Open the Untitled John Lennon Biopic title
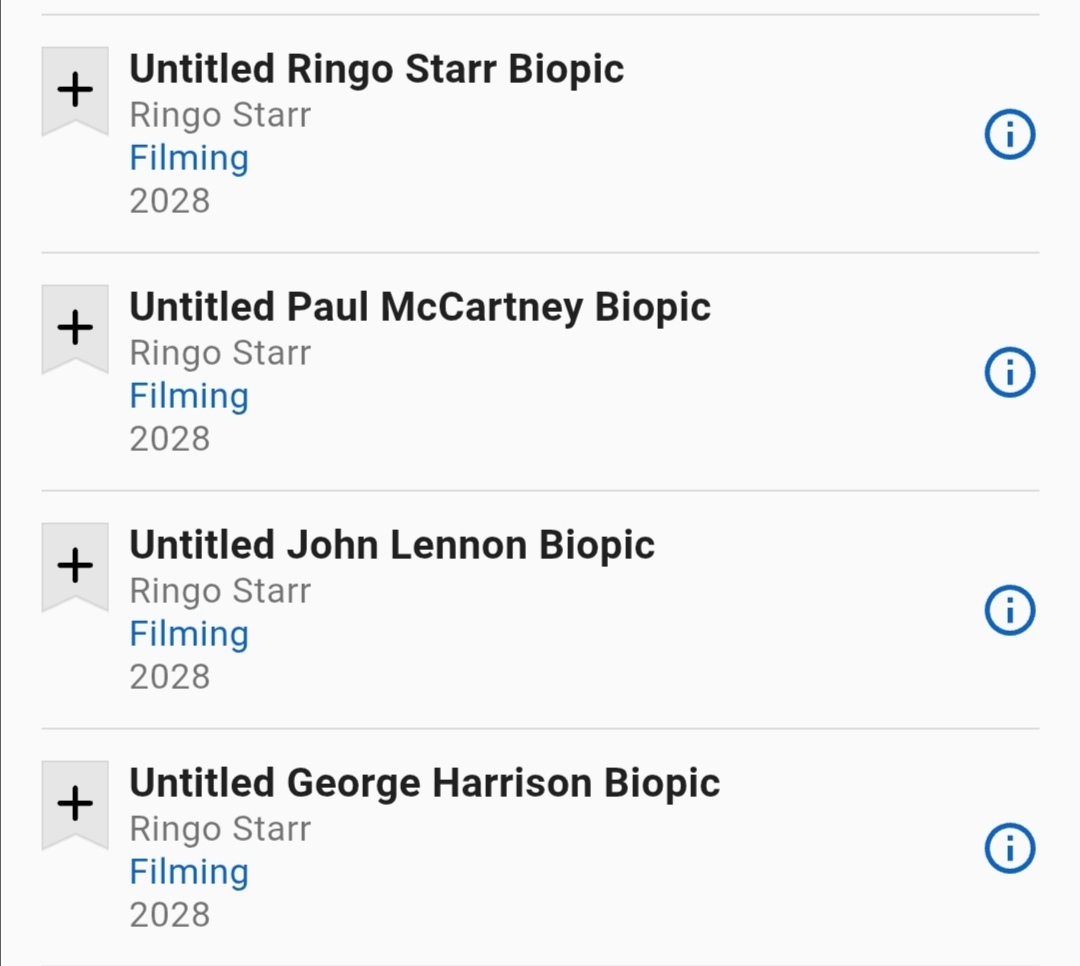 tap(392, 545)
